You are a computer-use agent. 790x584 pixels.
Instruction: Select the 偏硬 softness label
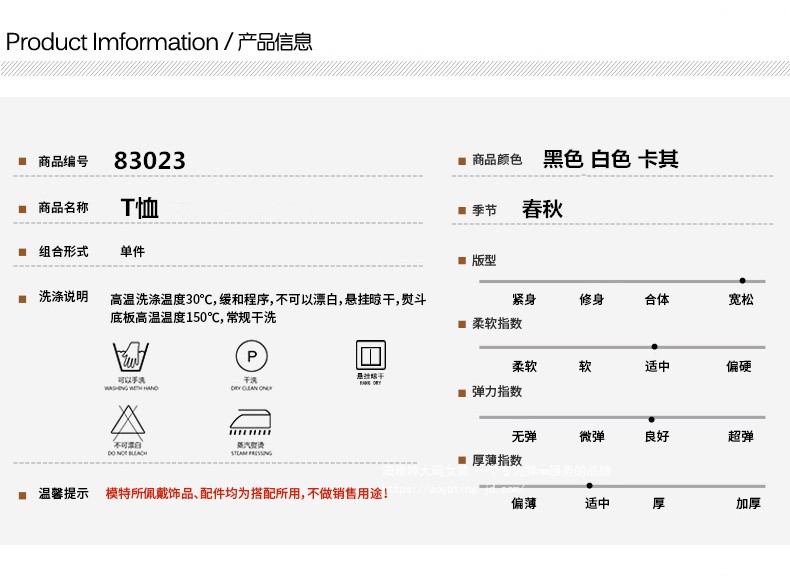pyautogui.click(x=739, y=367)
